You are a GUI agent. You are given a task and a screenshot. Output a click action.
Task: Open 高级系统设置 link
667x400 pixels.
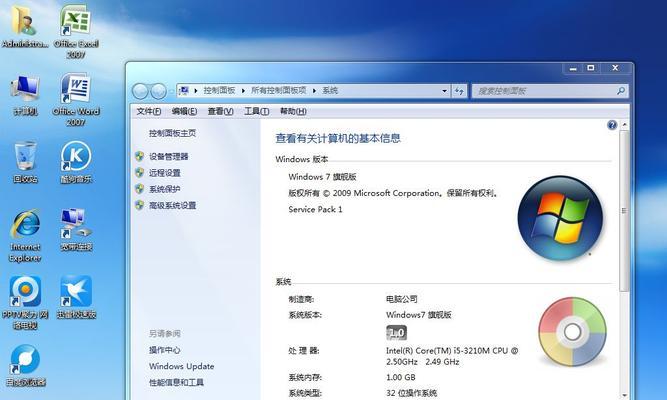(172, 205)
